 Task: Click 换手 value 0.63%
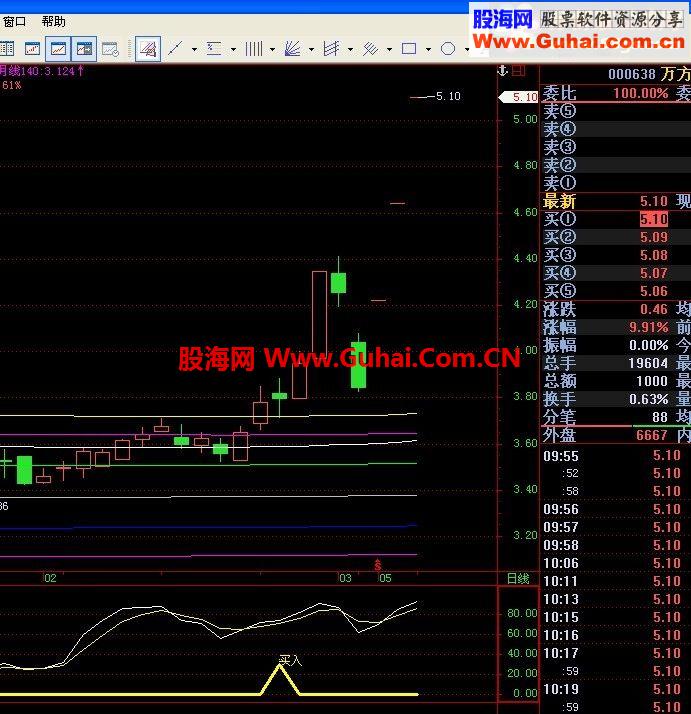(649, 399)
